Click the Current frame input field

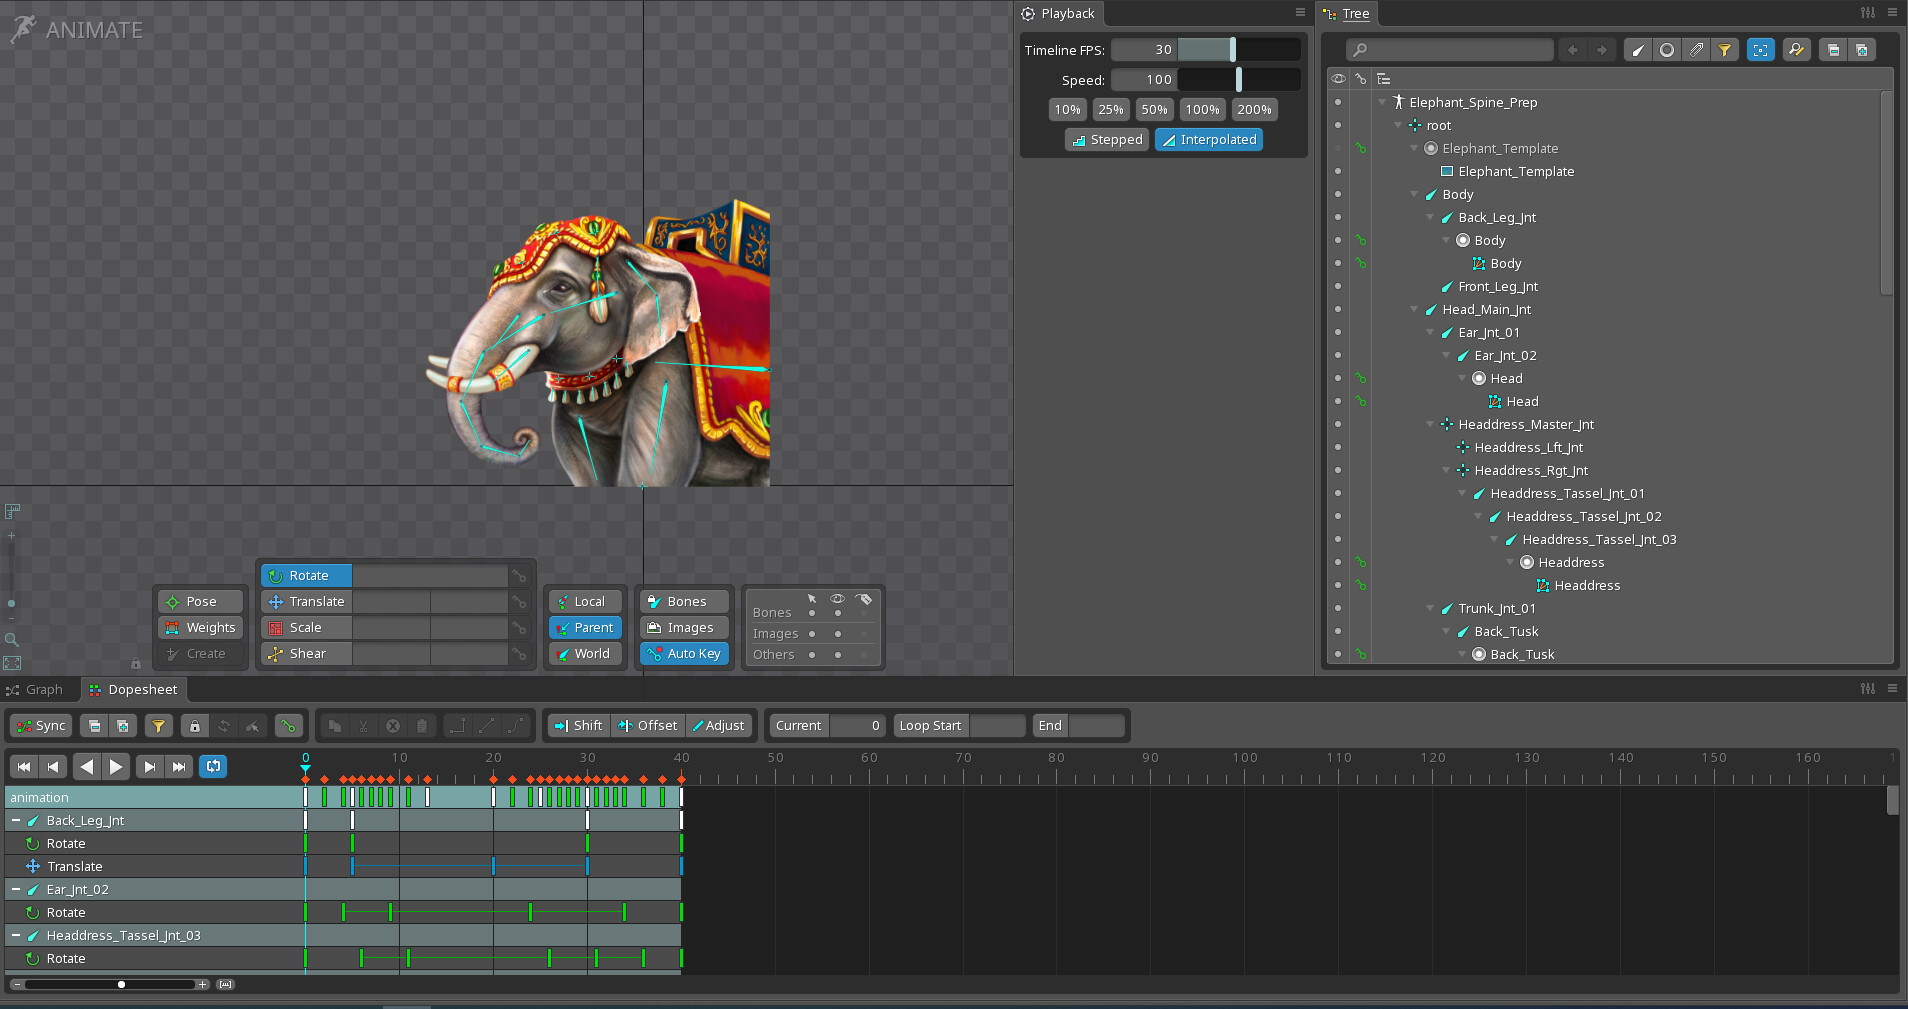[x=853, y=725]
